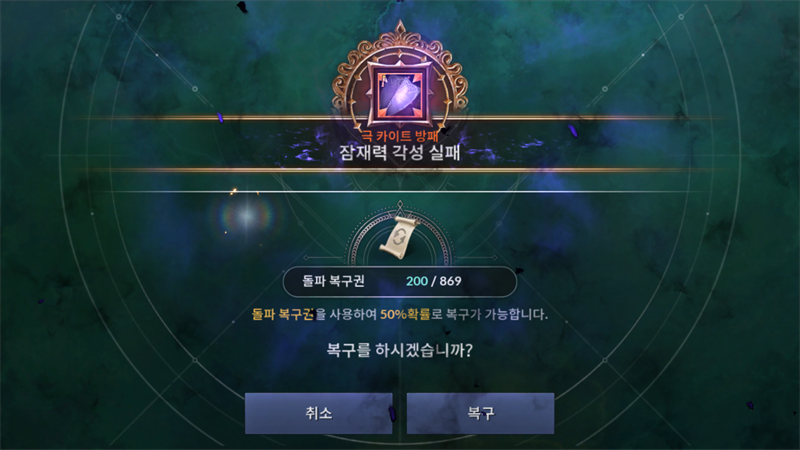Click the recycle arrows symbol on the scroll
The image size is (800, 450).
400,237
